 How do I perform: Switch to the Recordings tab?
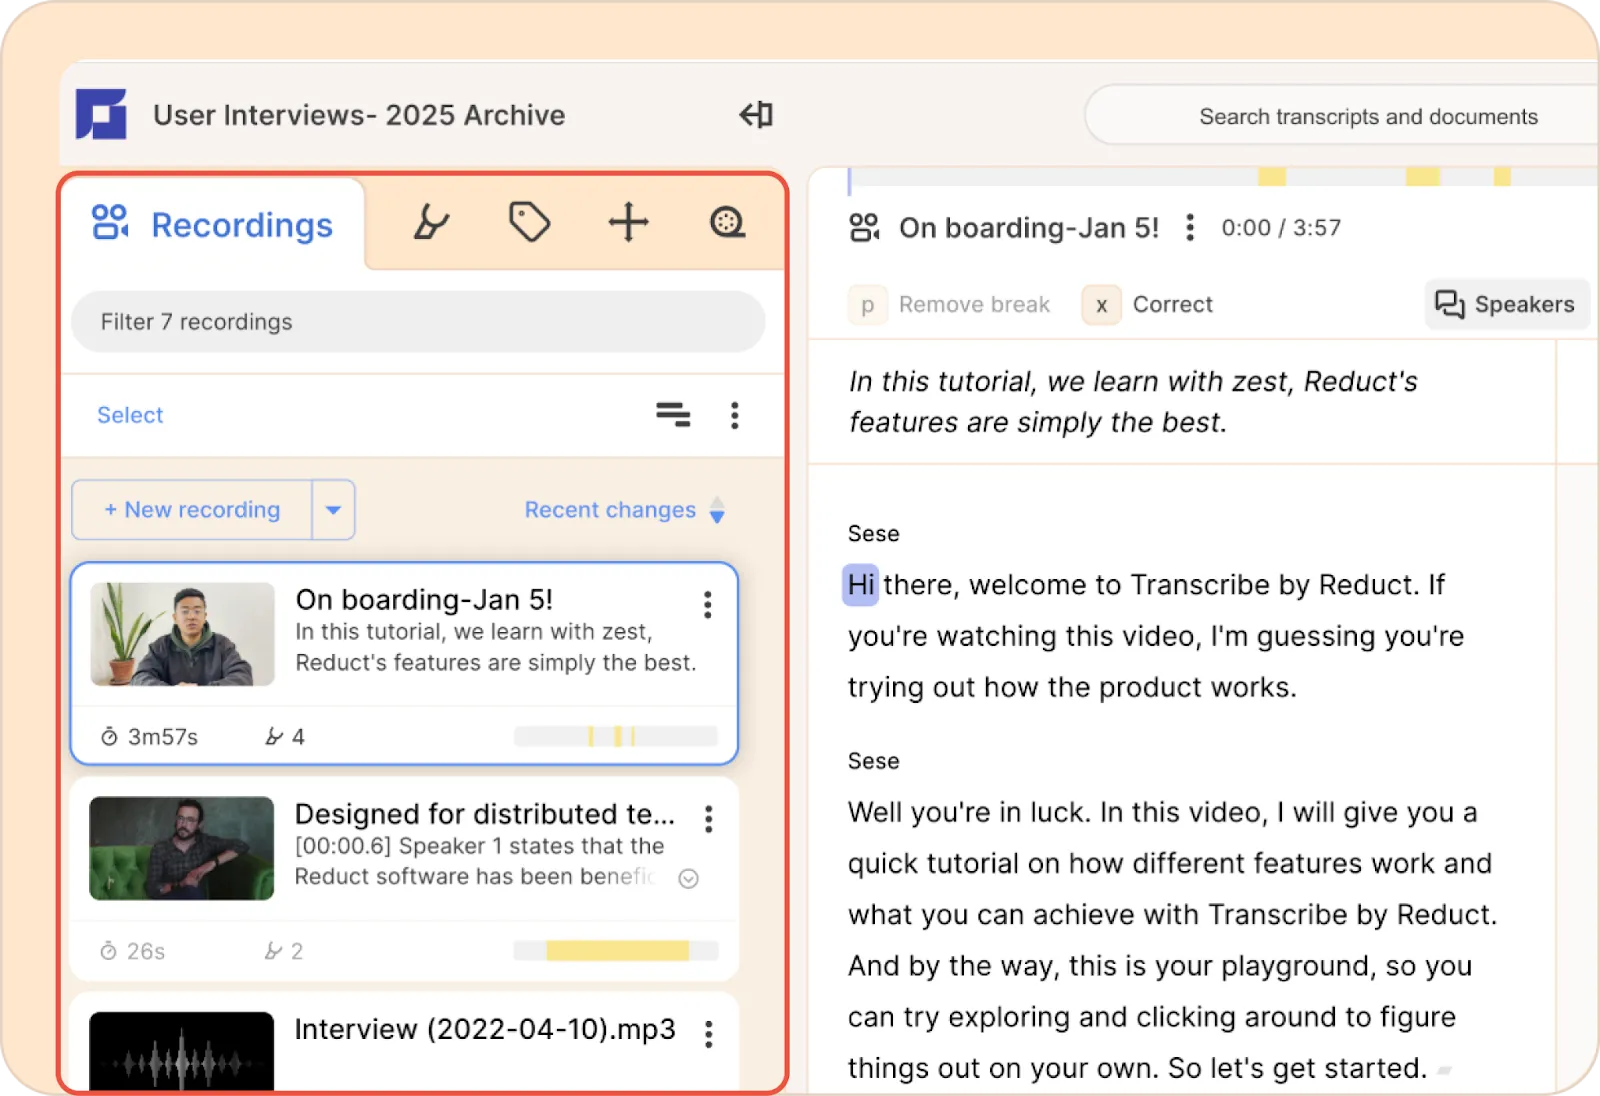click(x=212, y=225)
